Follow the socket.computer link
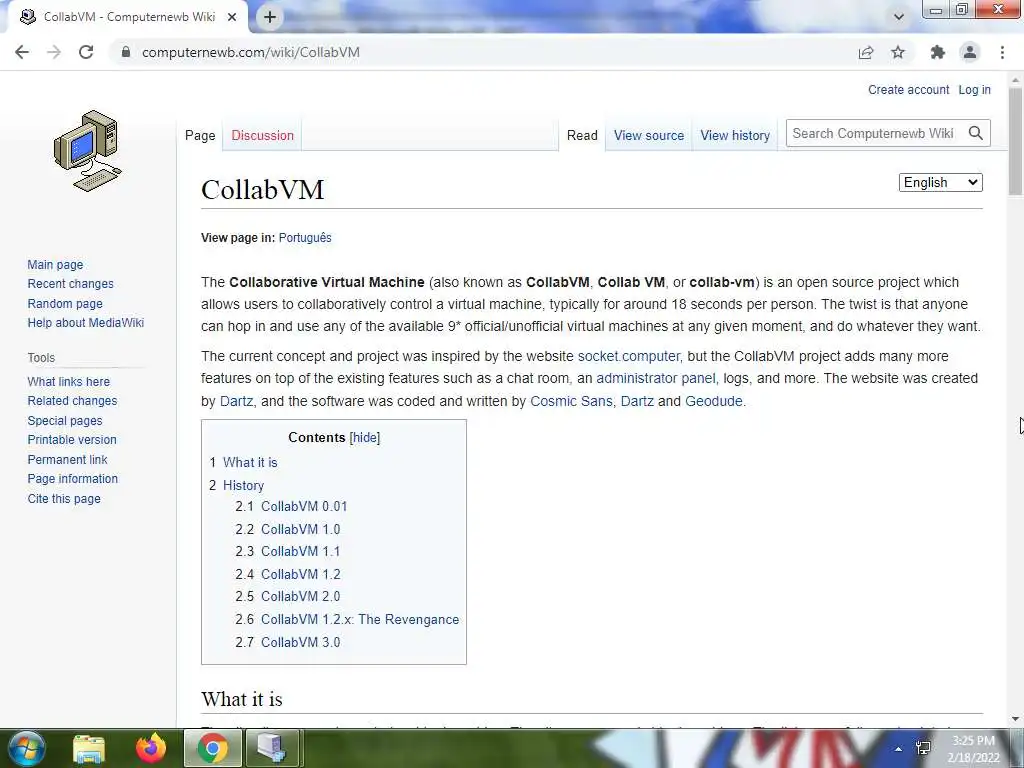 point(628,357)
